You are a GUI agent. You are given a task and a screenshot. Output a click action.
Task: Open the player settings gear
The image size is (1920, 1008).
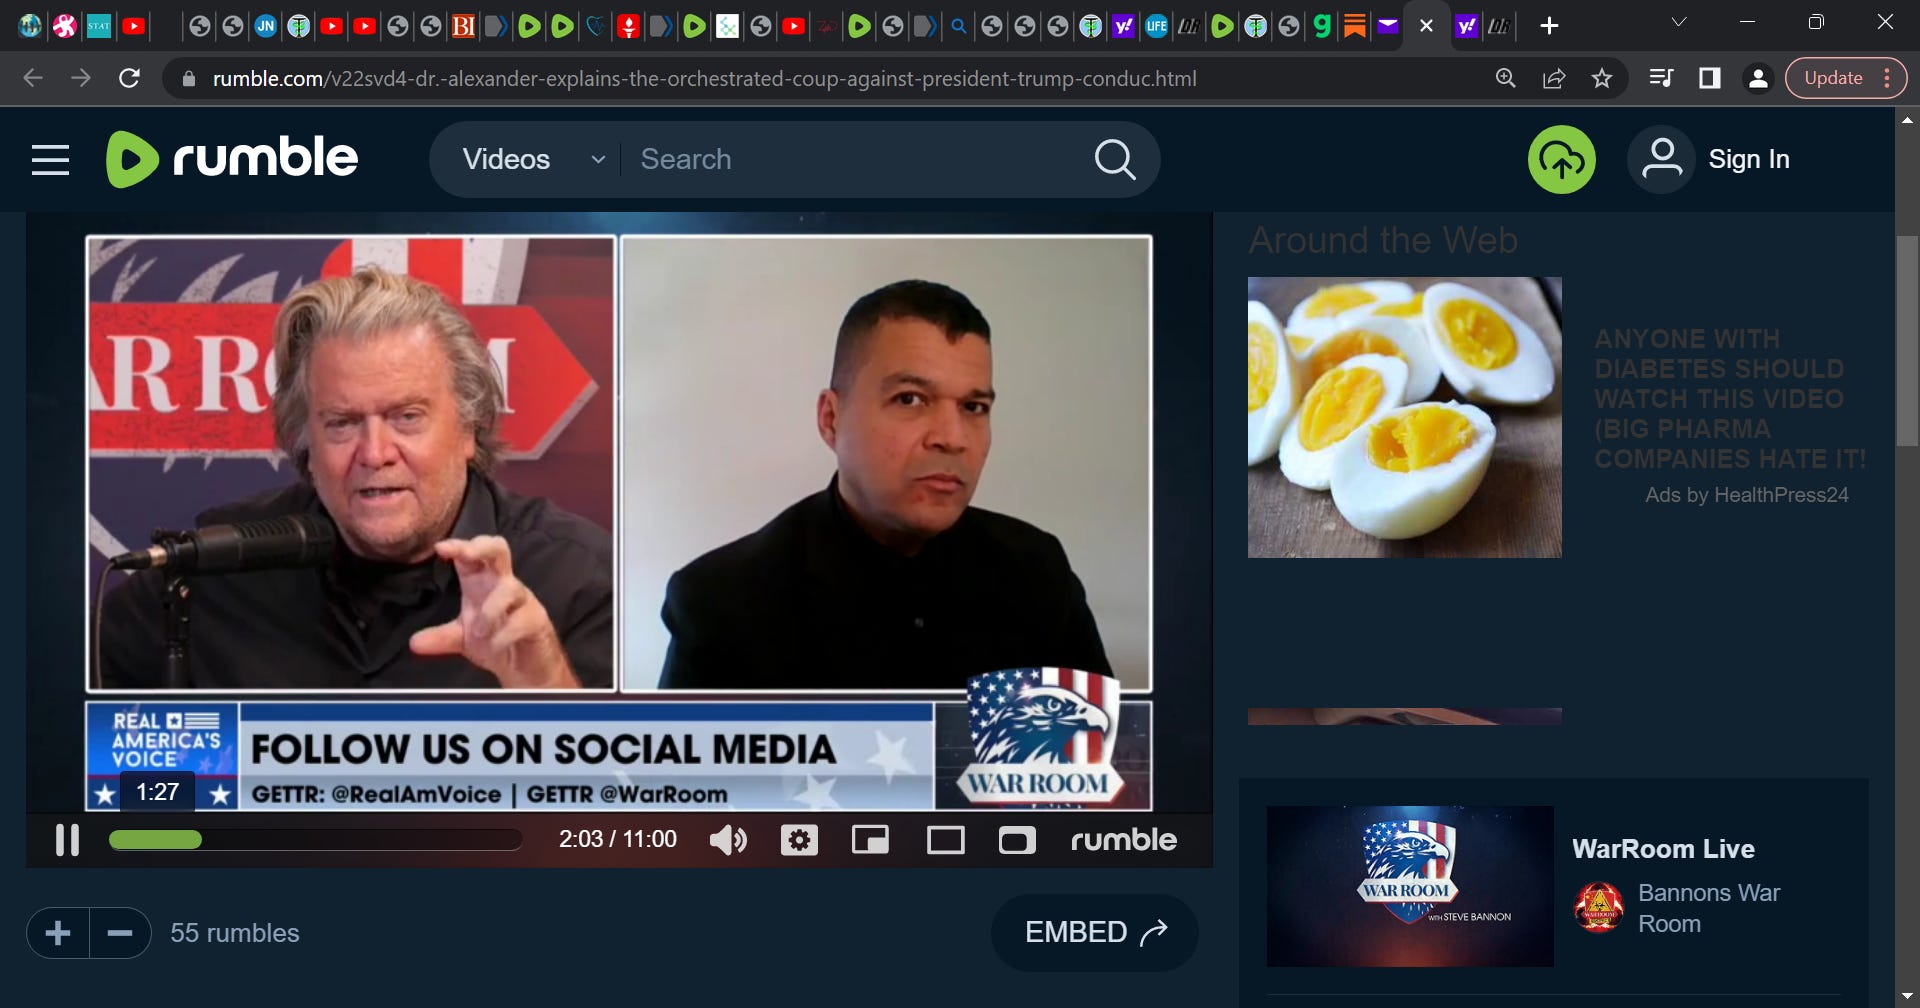pyautogui.click(x=799, y=840)
